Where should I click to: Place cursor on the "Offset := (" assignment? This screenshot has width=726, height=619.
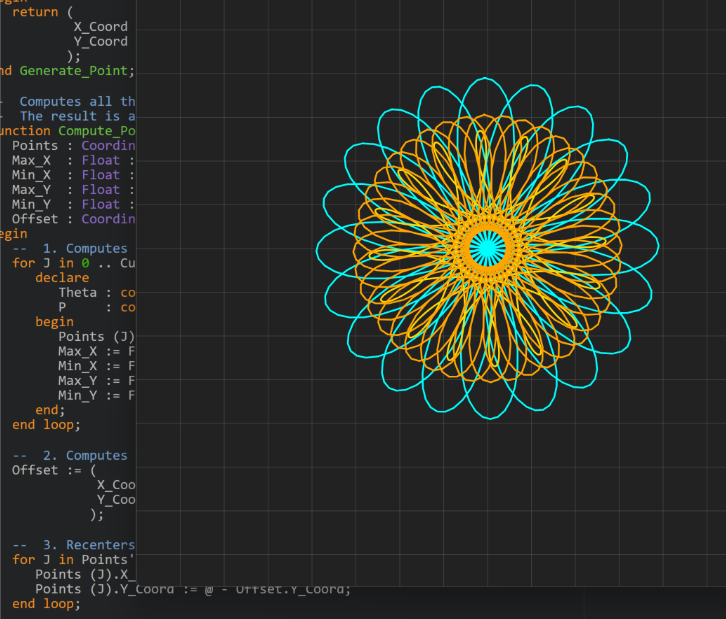coord(54,470)
